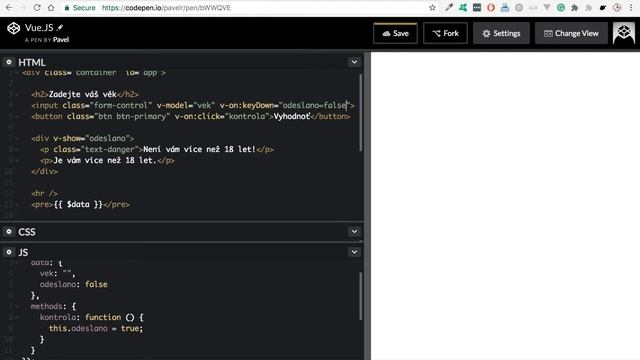This screenshot has width=640, height=360.
Task: Save the pen
Action: (395, 33)
